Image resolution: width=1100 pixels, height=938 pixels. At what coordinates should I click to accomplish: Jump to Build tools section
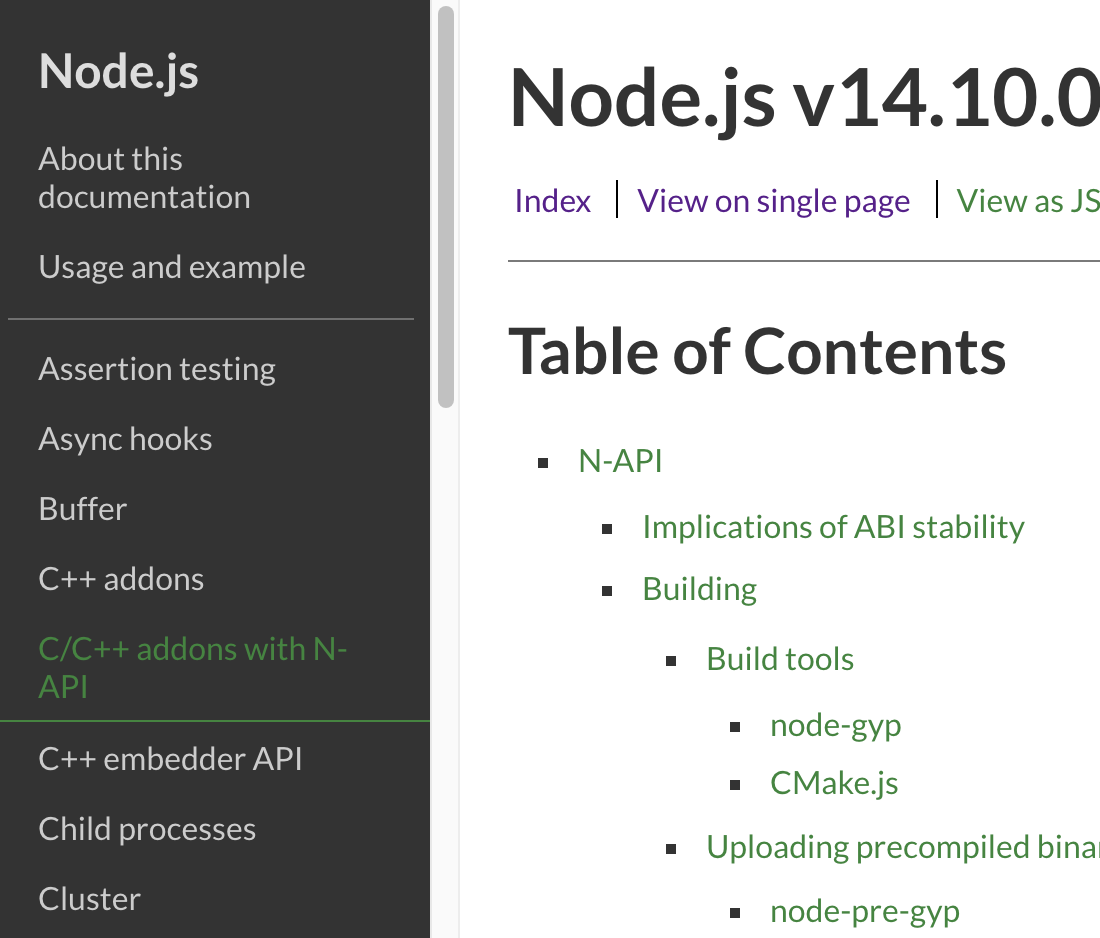780,659
